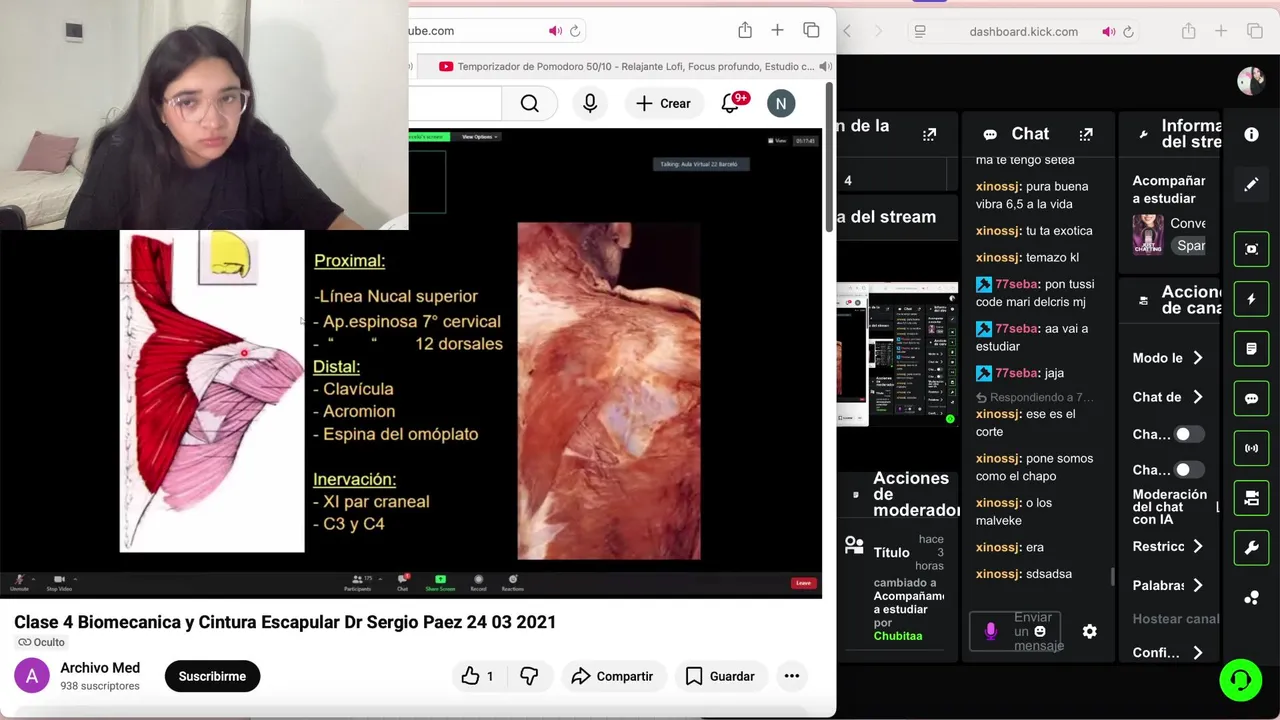Open the Archivo Med channel name link
This screenshot has width=1280, height=720.
pyautogui.click(x=100, y=668)
